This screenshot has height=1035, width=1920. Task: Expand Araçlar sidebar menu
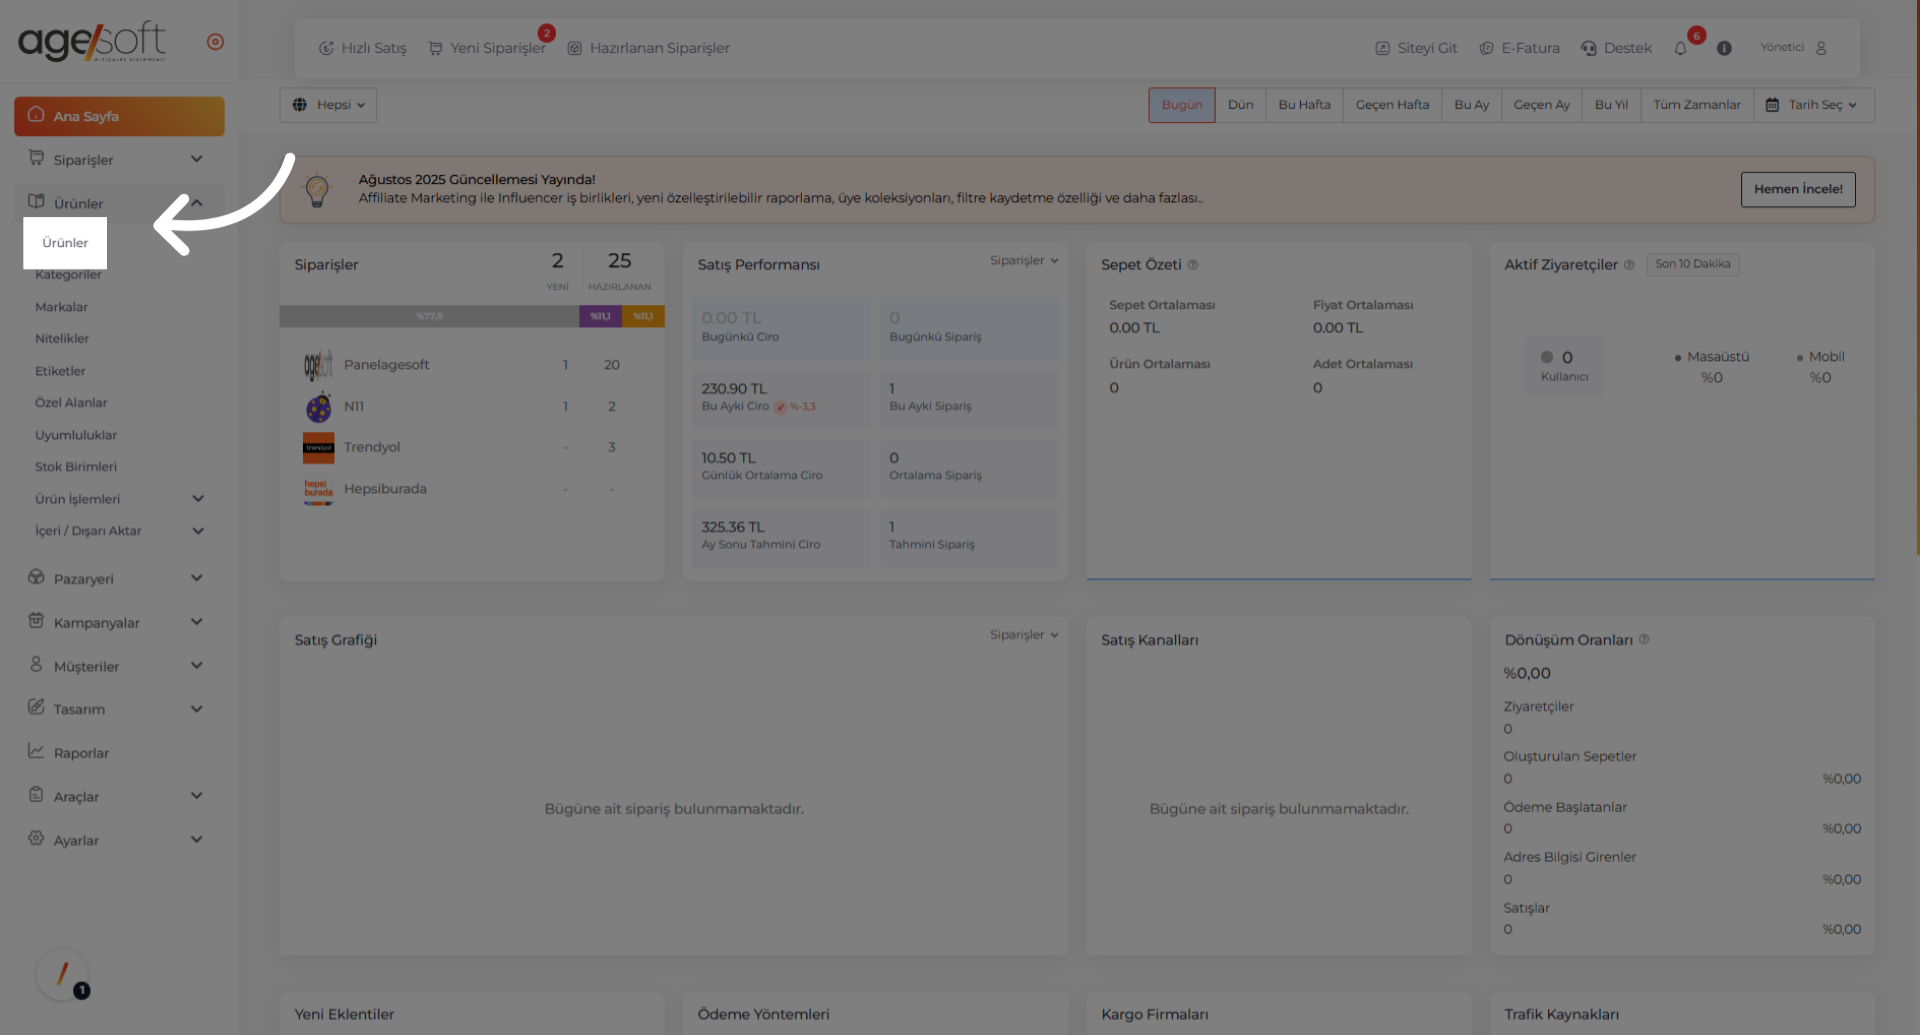click(119, 797)
